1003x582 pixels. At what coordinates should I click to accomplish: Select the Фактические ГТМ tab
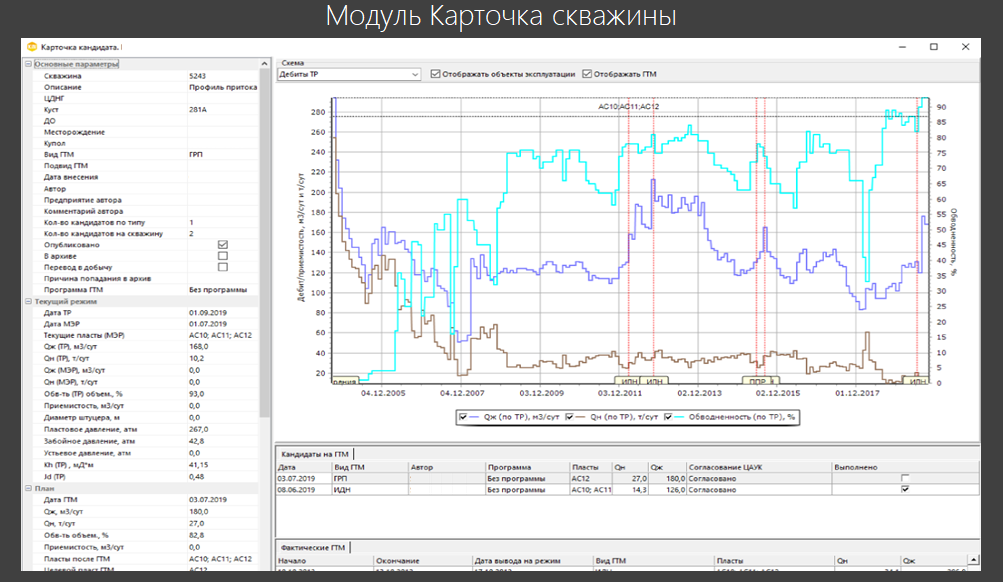click(313, 547)
